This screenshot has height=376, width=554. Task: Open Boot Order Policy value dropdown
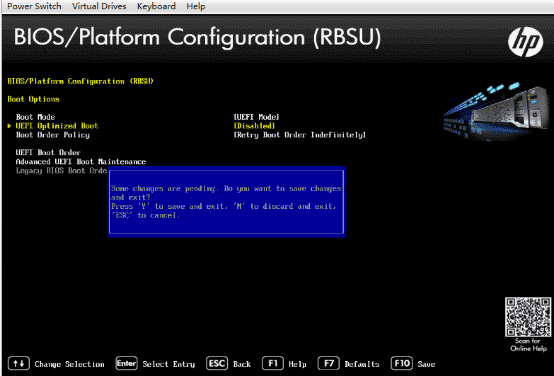300,135
